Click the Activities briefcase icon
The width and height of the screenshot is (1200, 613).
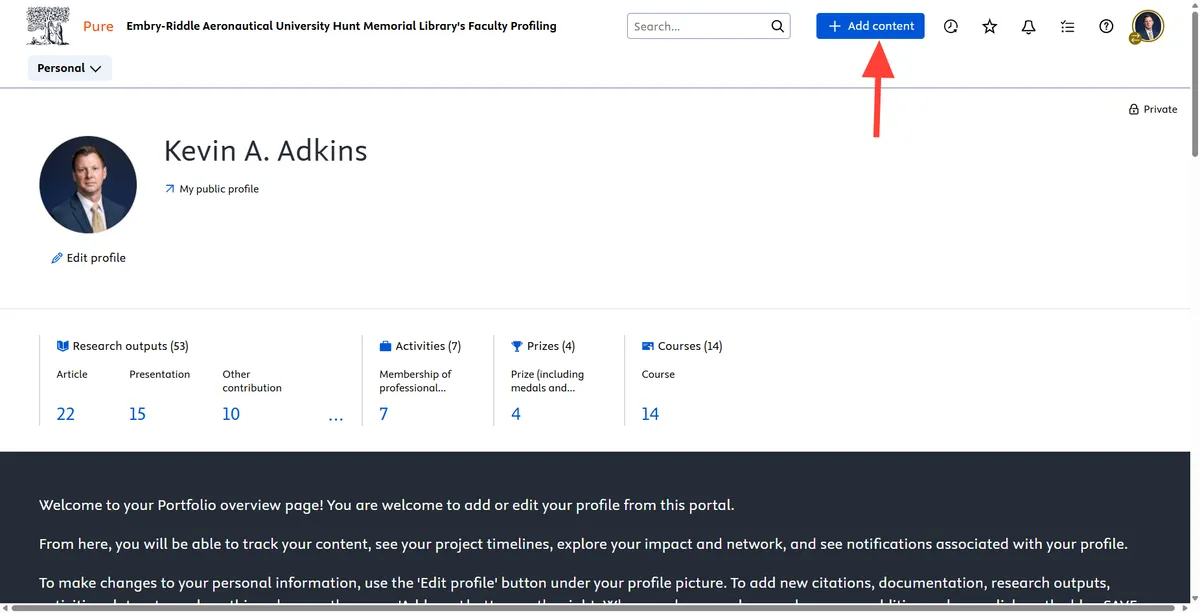385,346
